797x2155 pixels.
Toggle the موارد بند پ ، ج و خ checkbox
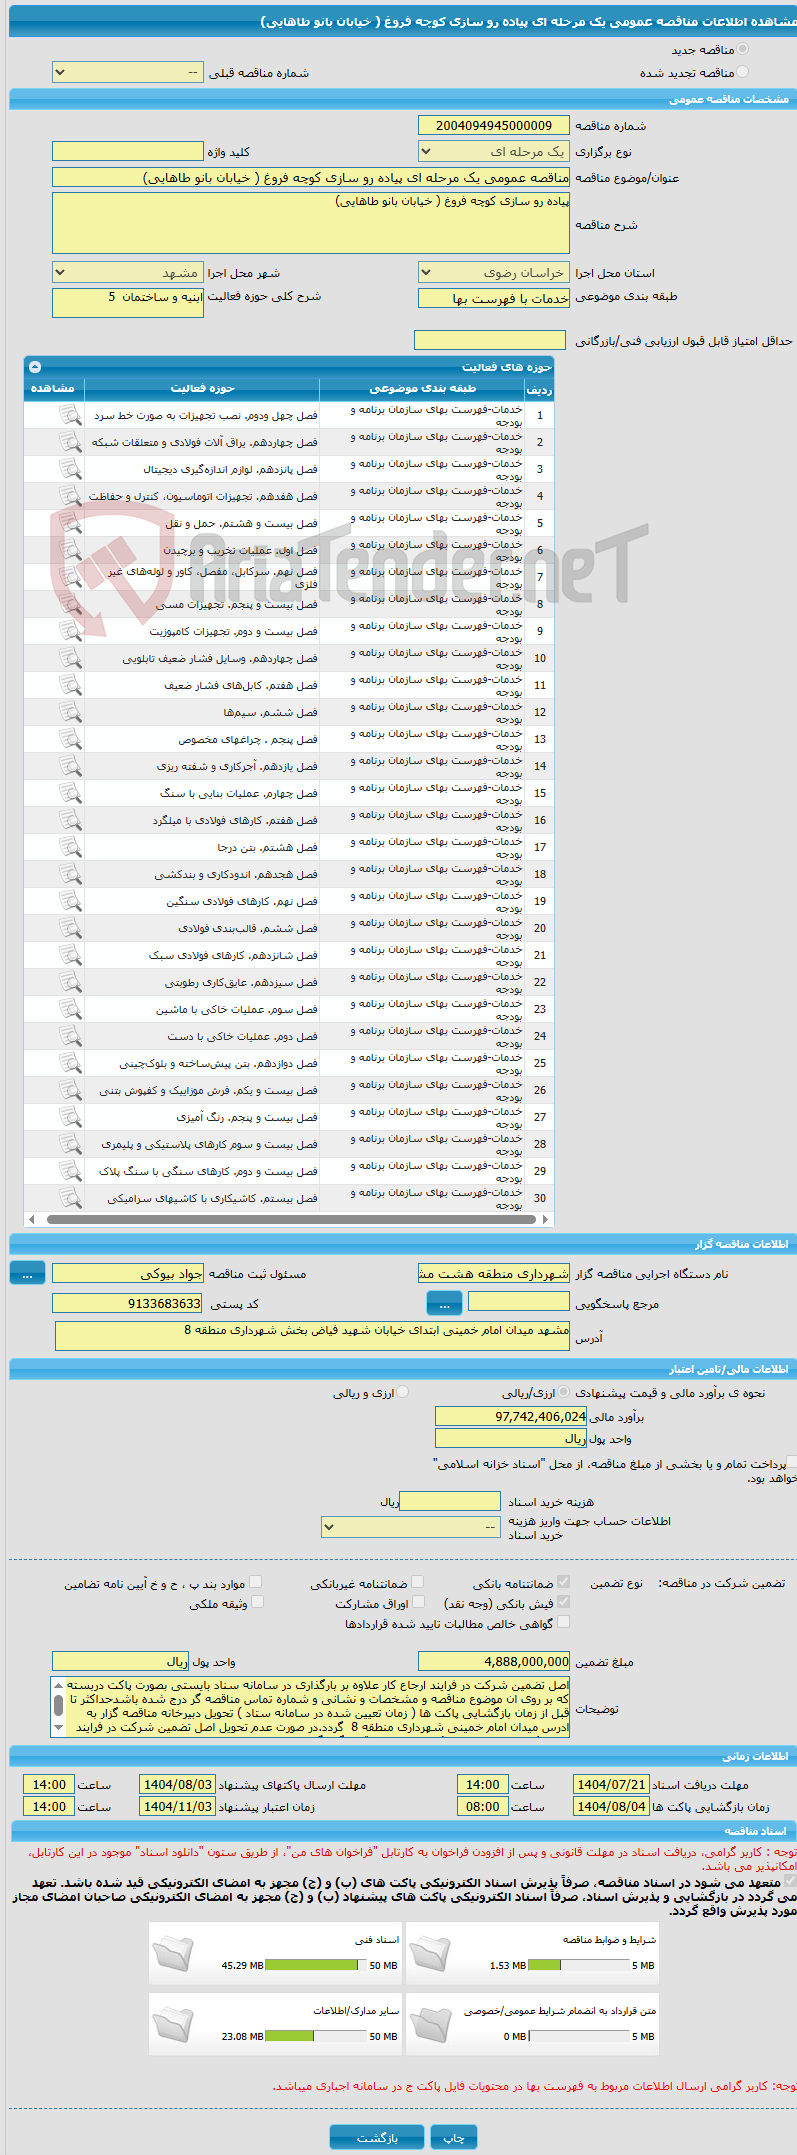[257, 1582]
